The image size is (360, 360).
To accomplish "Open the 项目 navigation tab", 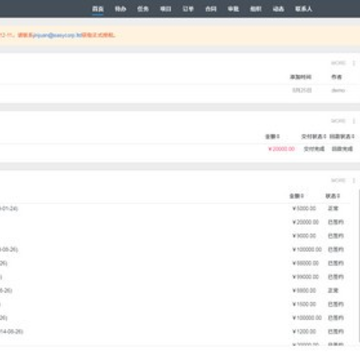I will [166, 9].
